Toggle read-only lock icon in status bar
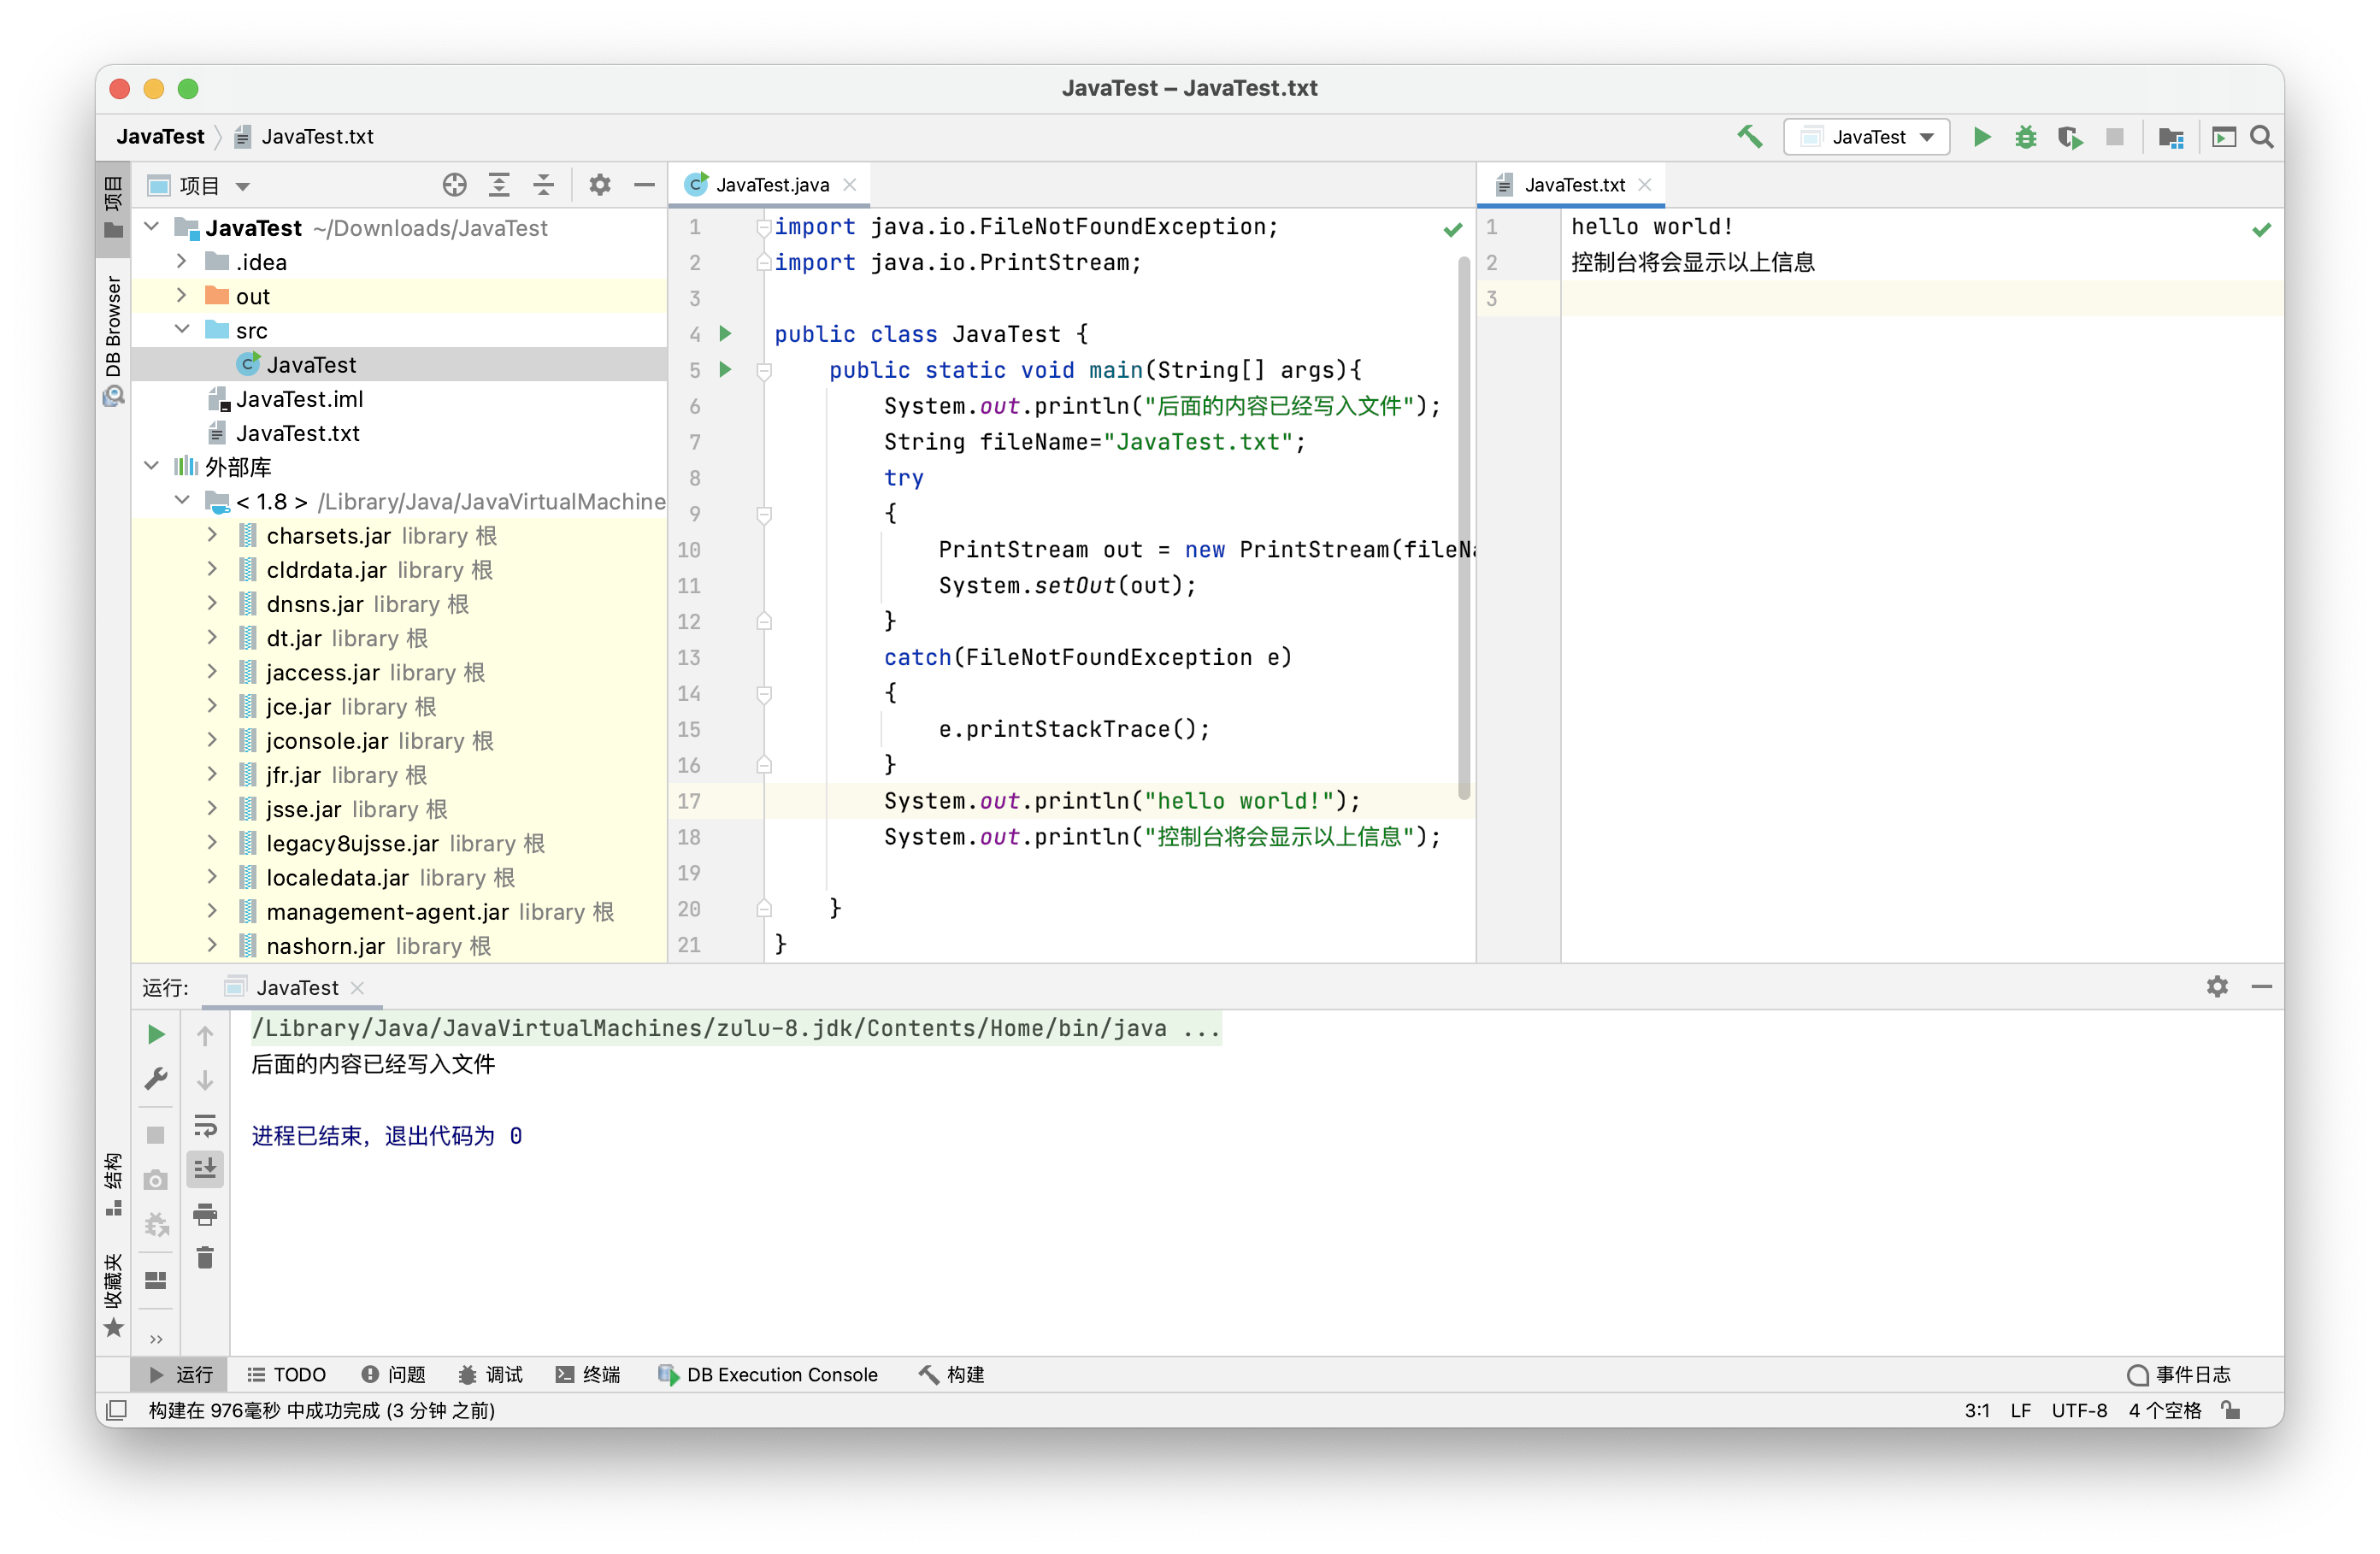This screenshot has height=1554, width=2380. click(2230, 1410)
